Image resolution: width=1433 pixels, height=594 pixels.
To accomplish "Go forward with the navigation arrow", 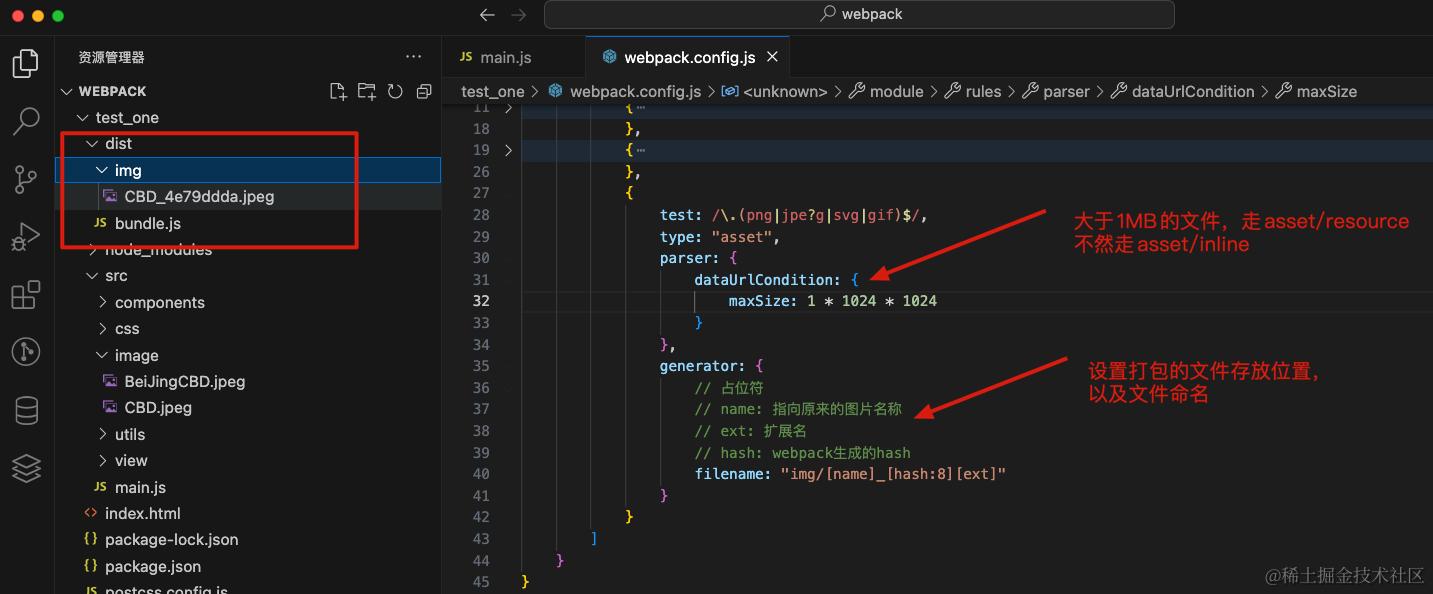I will 518,15.
